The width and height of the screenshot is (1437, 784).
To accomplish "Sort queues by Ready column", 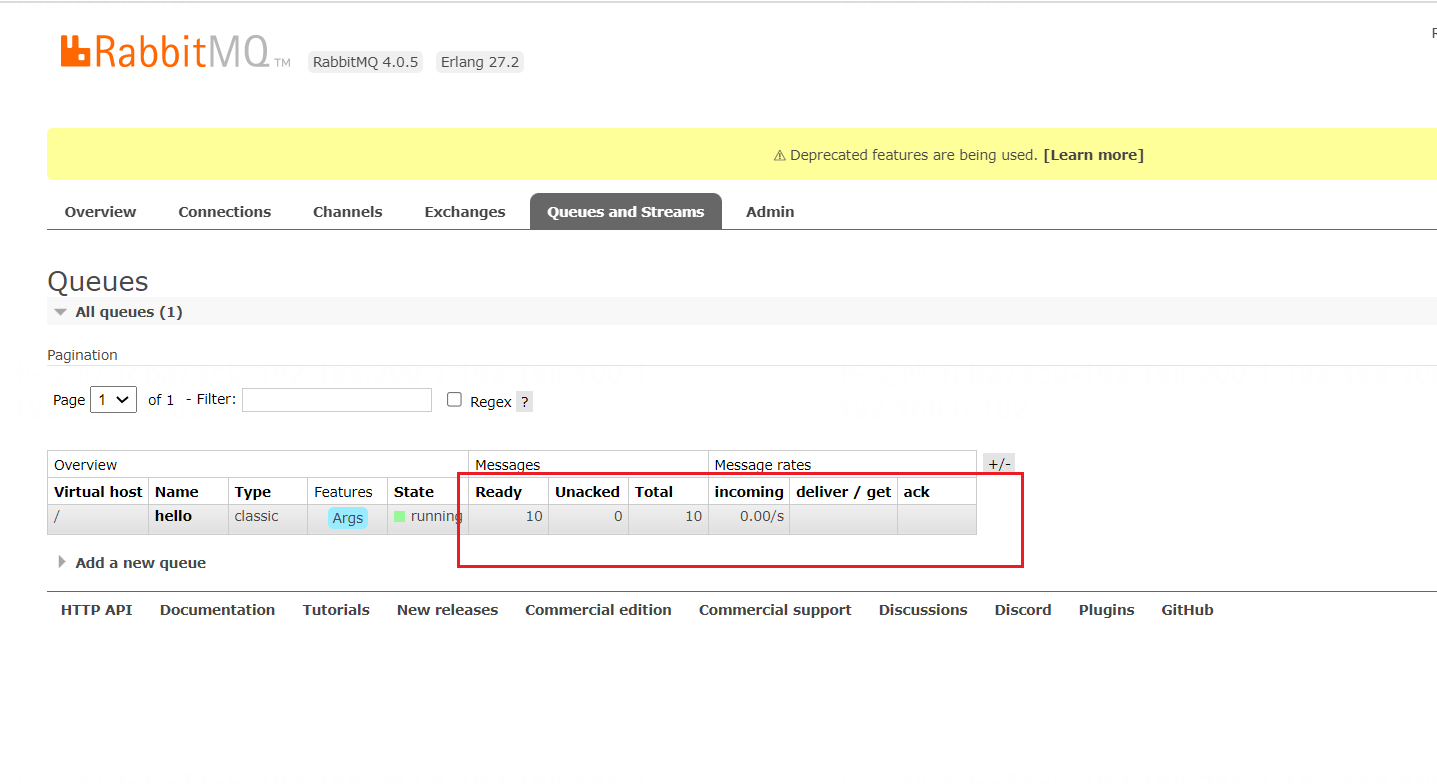I will [498, 492].
